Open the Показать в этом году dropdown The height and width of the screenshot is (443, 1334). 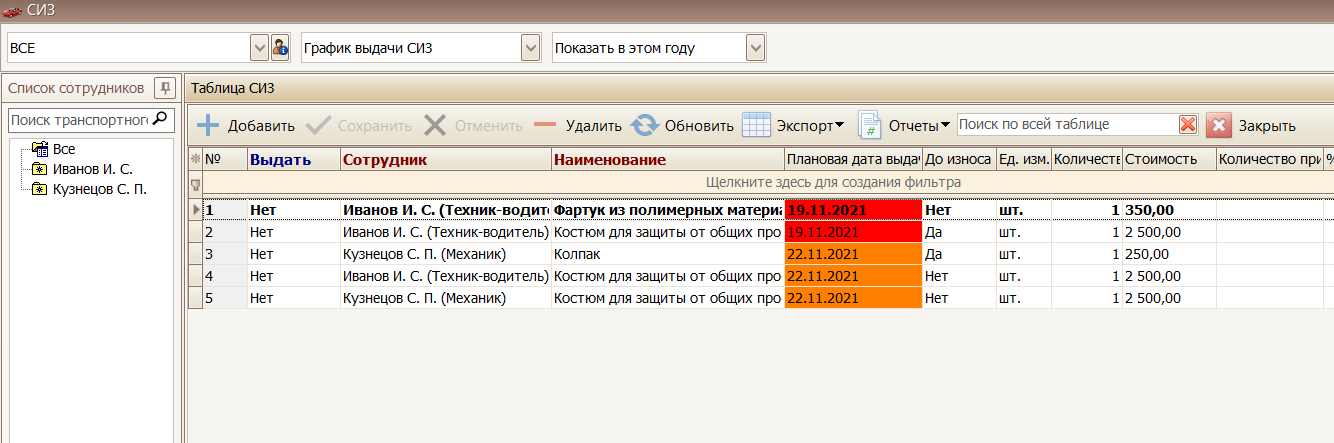click(755, 48)
